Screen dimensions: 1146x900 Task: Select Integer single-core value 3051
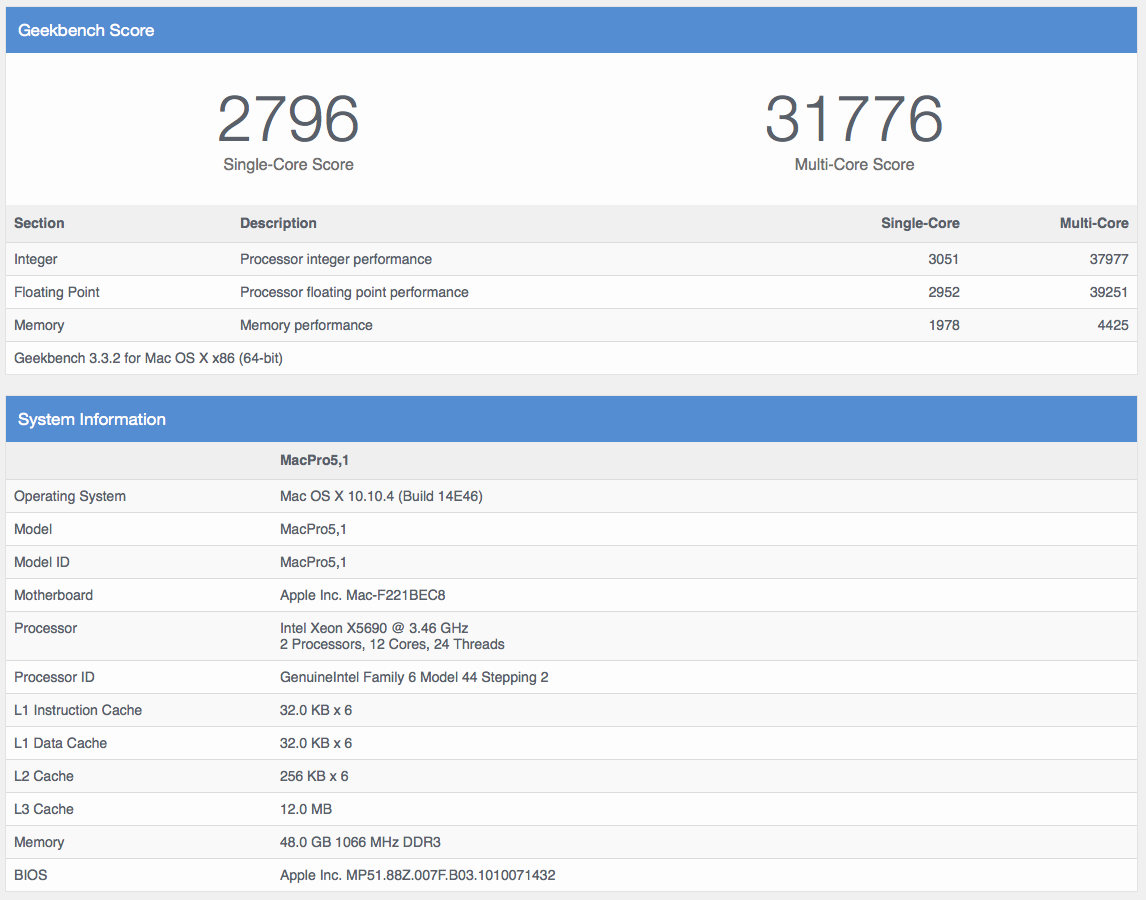(x=944, y=260)
